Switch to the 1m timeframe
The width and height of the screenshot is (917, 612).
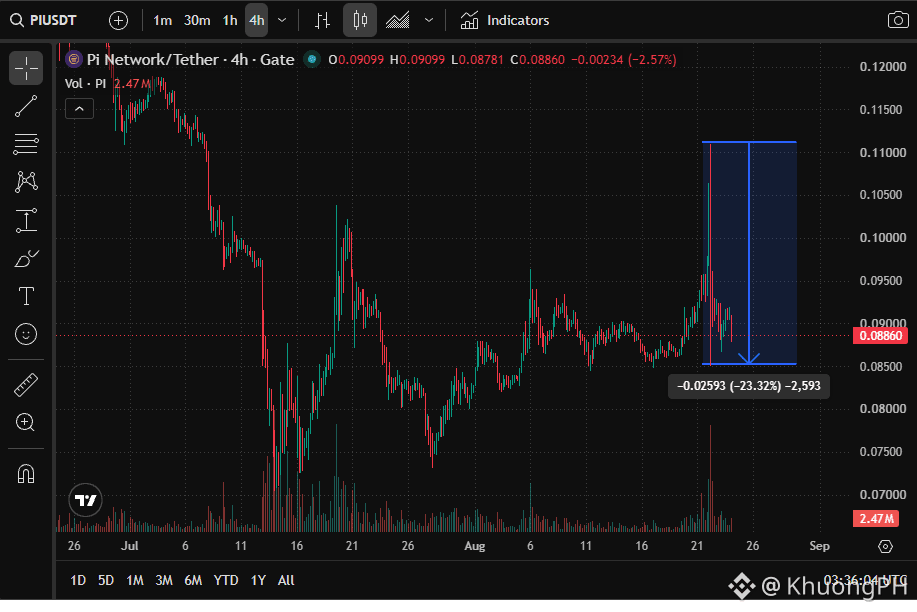[x=163, y=20]
